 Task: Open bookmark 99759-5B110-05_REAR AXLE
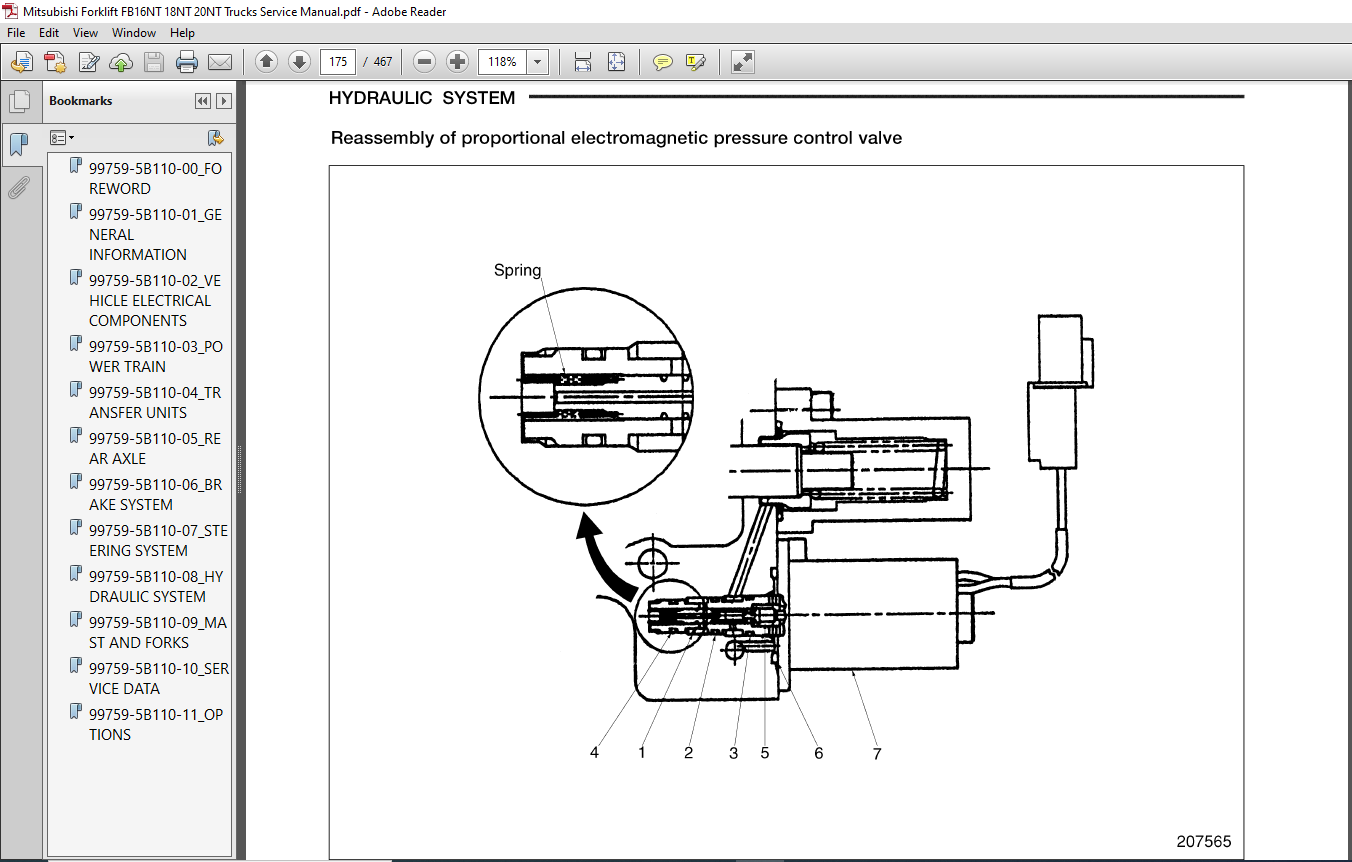tap(155, 449)
